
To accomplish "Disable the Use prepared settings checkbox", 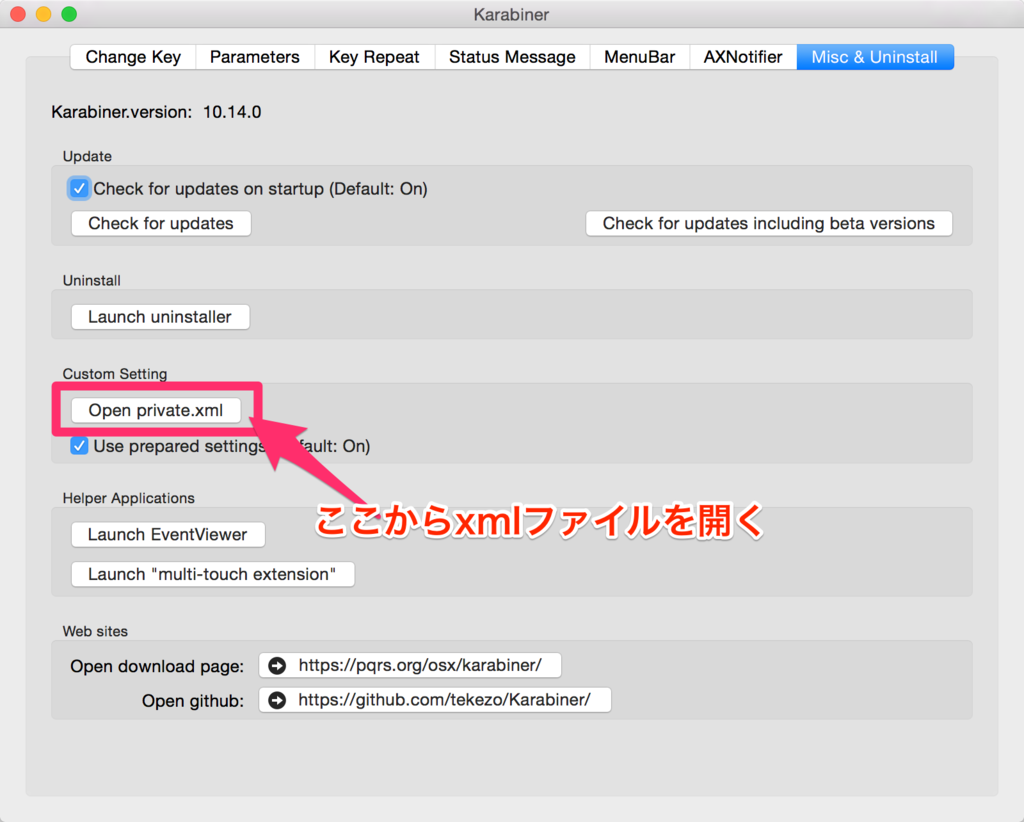I will point(79,446).
